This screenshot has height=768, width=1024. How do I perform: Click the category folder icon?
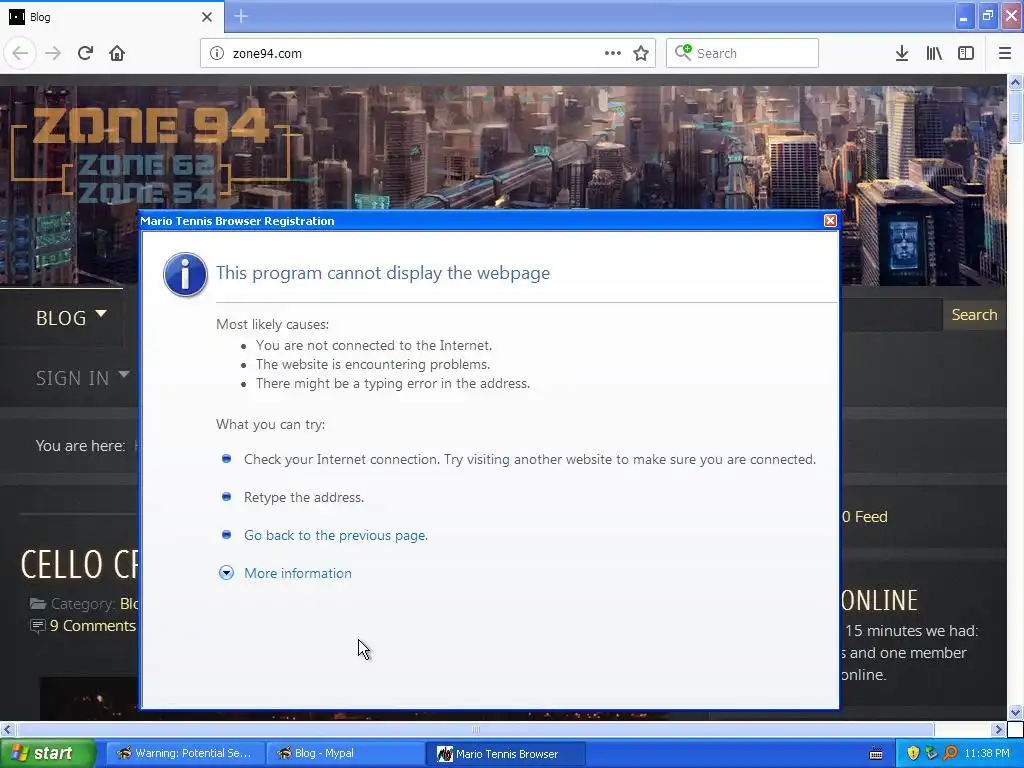38,603
